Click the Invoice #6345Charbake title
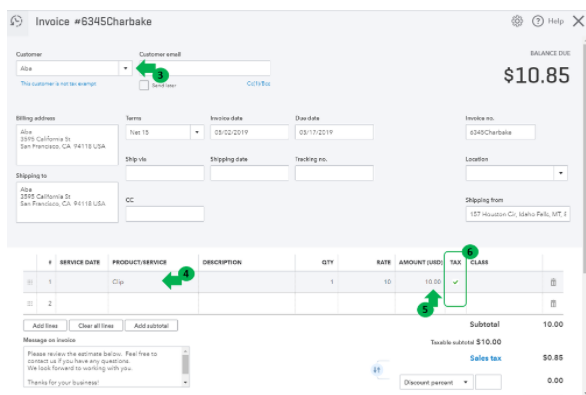The height and width of the screenshot is (395, 586). point(93,21)
